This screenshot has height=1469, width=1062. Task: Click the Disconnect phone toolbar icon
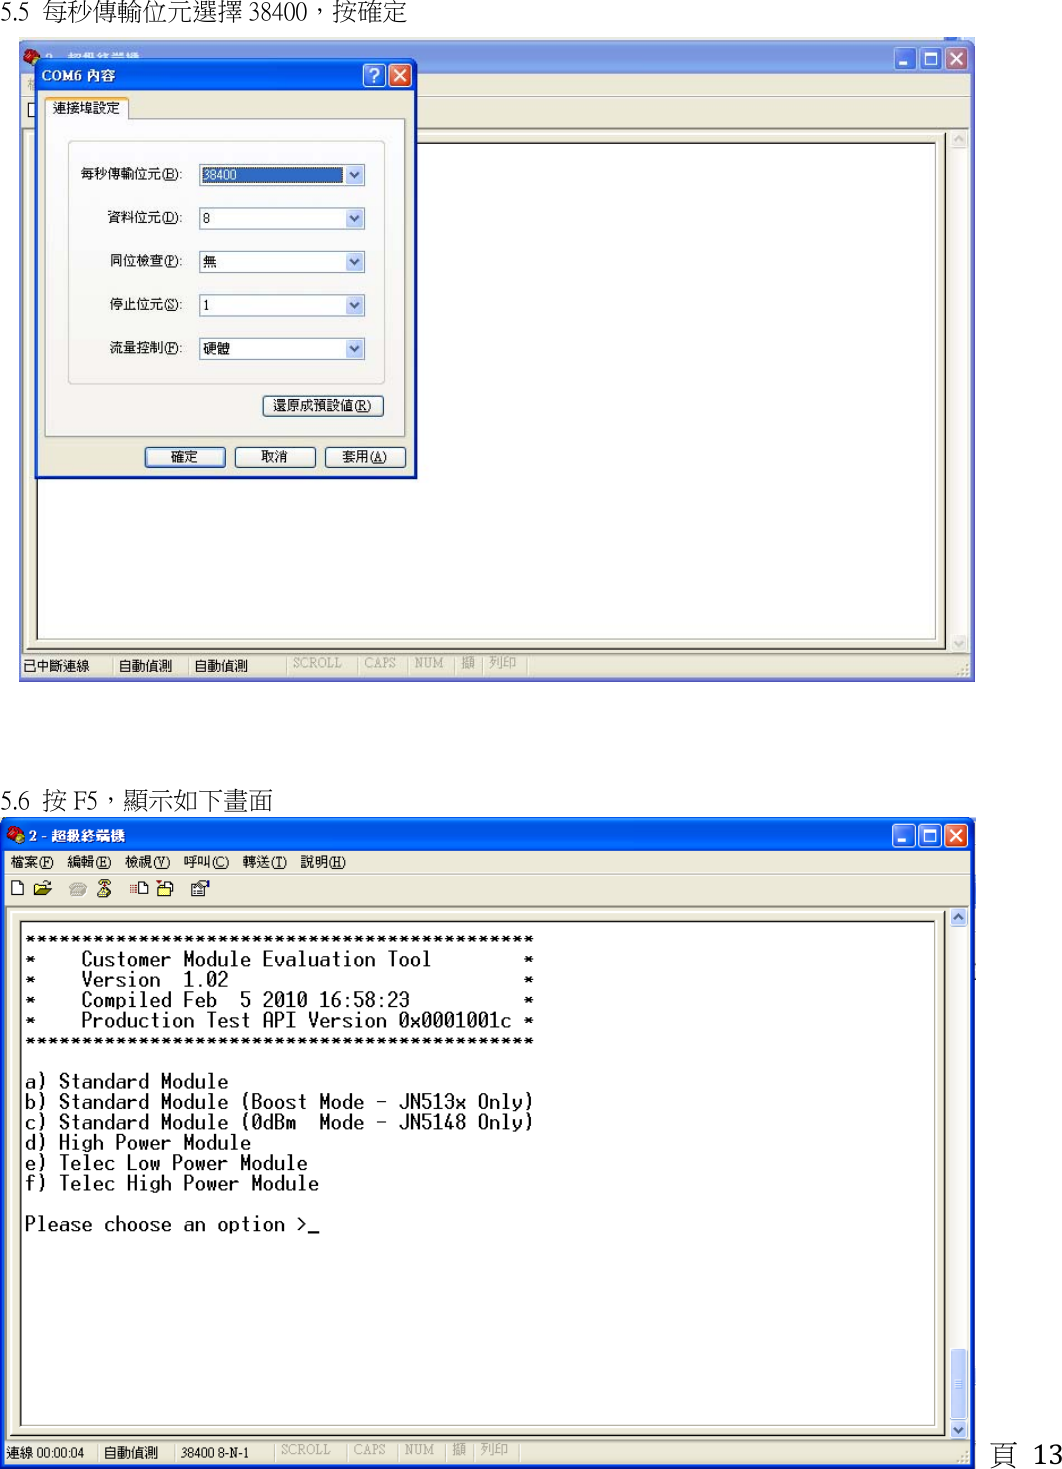point(104,888)
